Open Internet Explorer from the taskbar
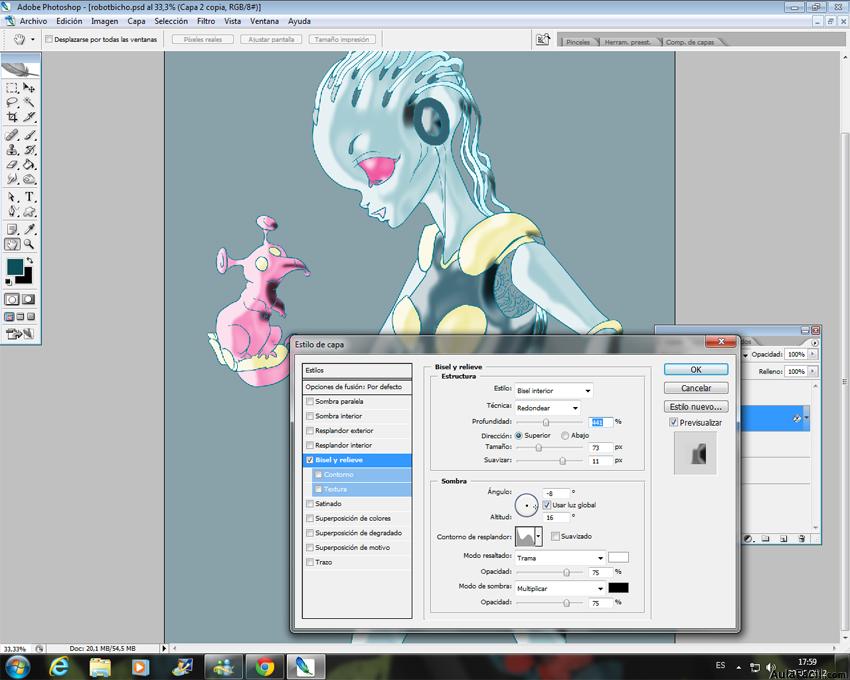 click(59, 666)
